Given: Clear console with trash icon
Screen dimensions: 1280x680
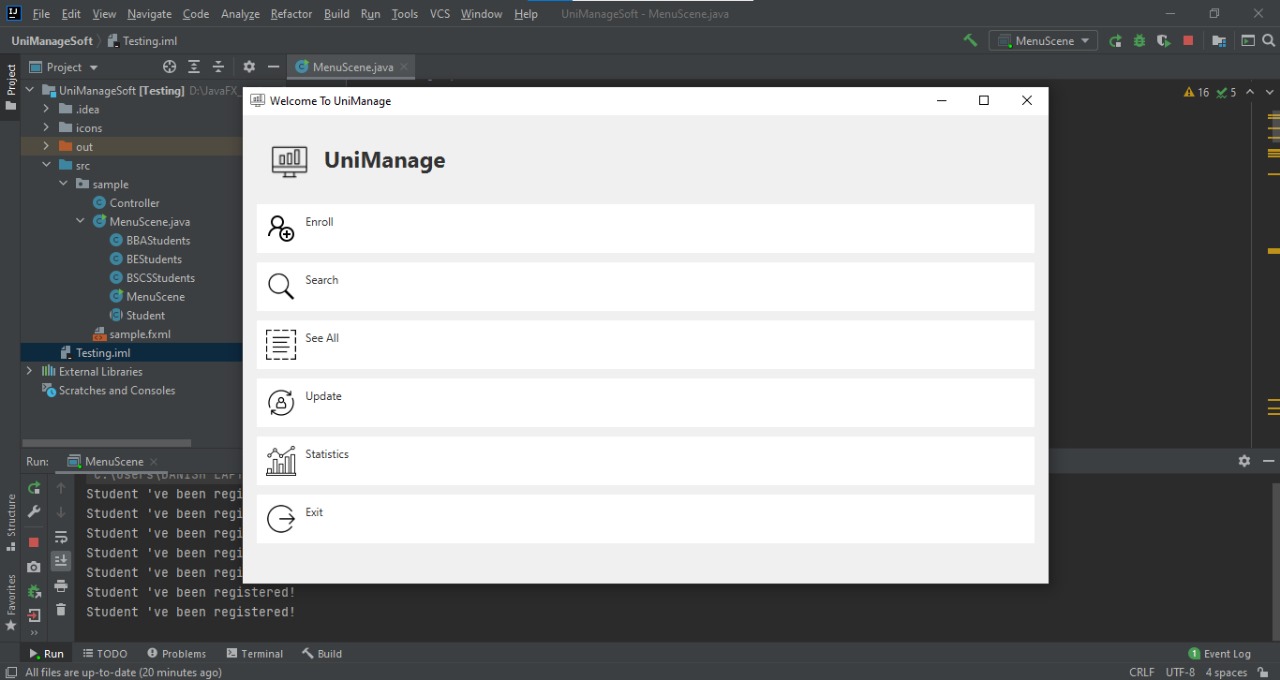Looking at the screenshot, I should [x=61, y=610].
